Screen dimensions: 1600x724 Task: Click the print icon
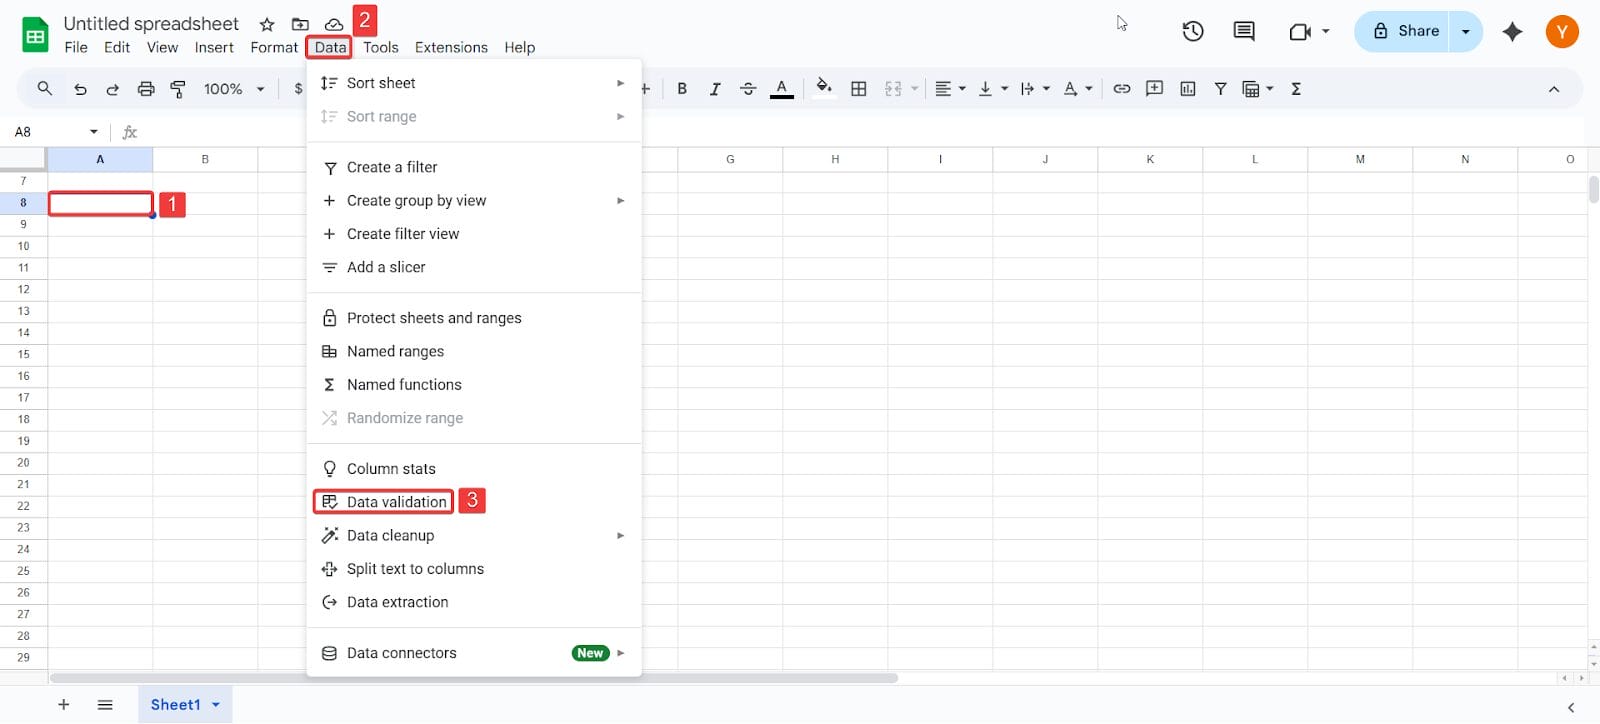[146, 89]
